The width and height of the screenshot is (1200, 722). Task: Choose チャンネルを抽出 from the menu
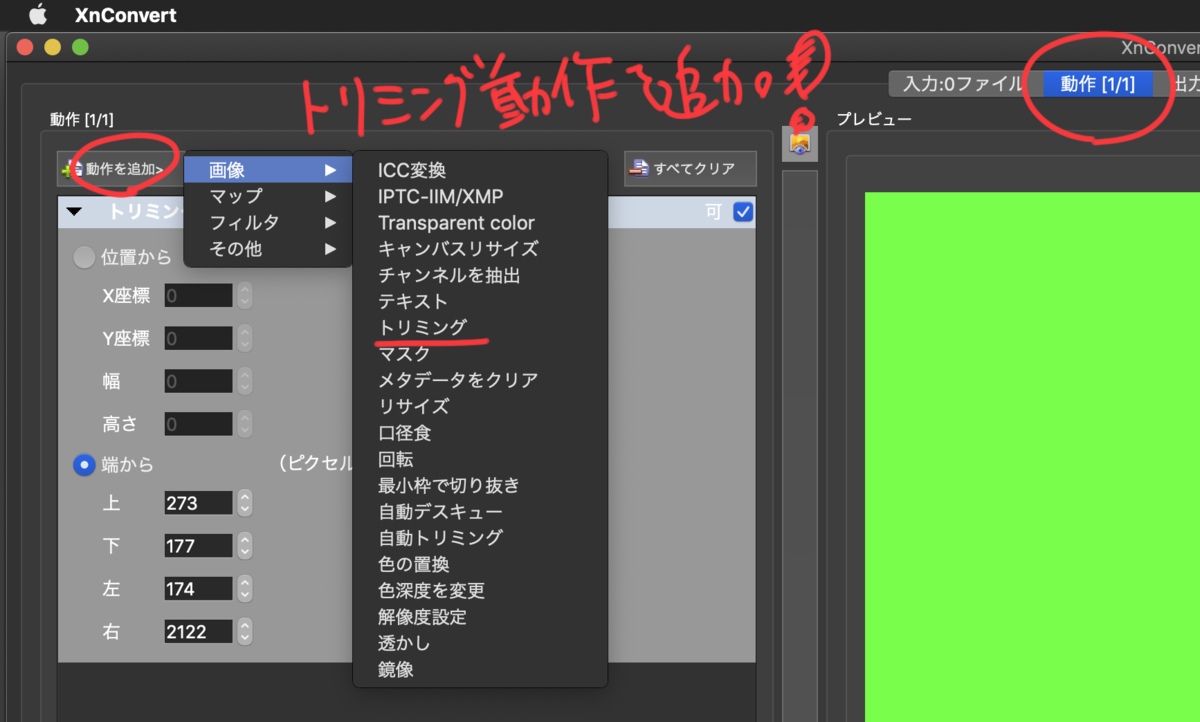(480, 275)
